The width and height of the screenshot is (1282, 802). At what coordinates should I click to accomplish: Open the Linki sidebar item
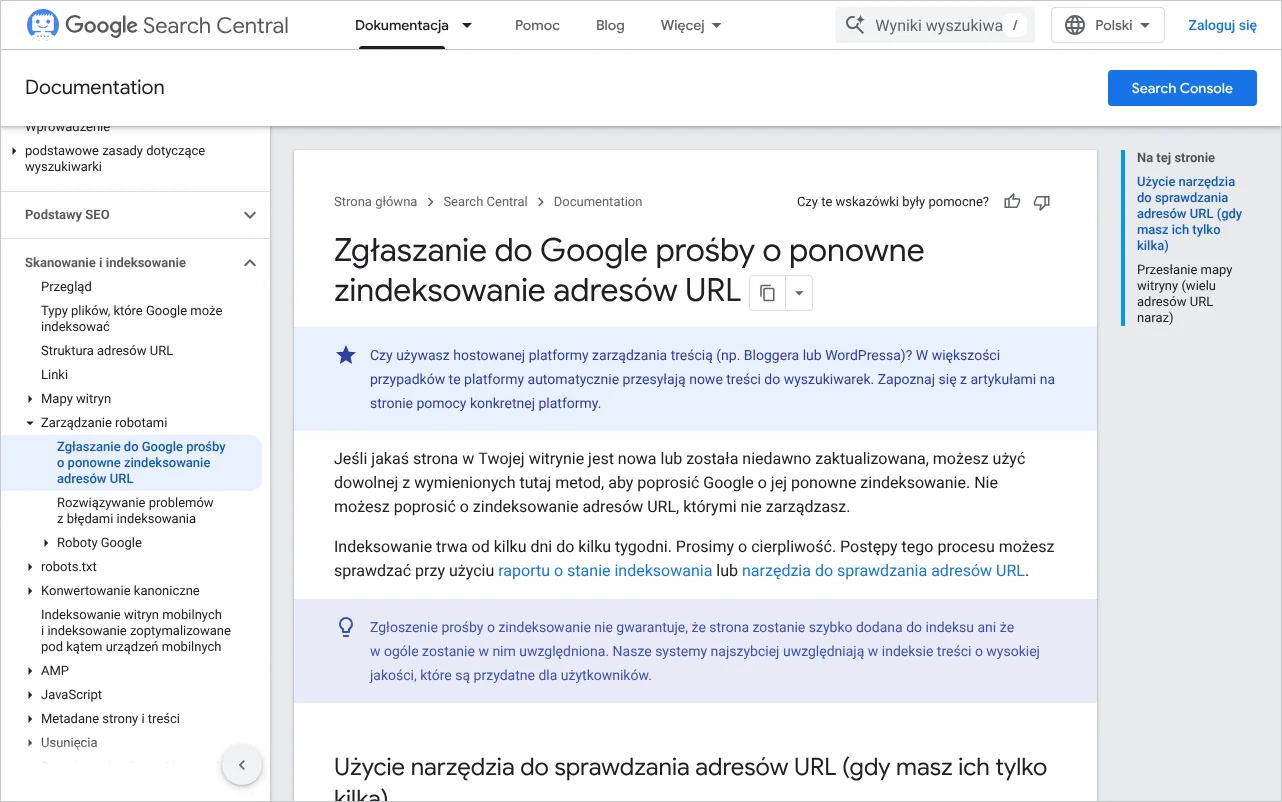[55, 375]
